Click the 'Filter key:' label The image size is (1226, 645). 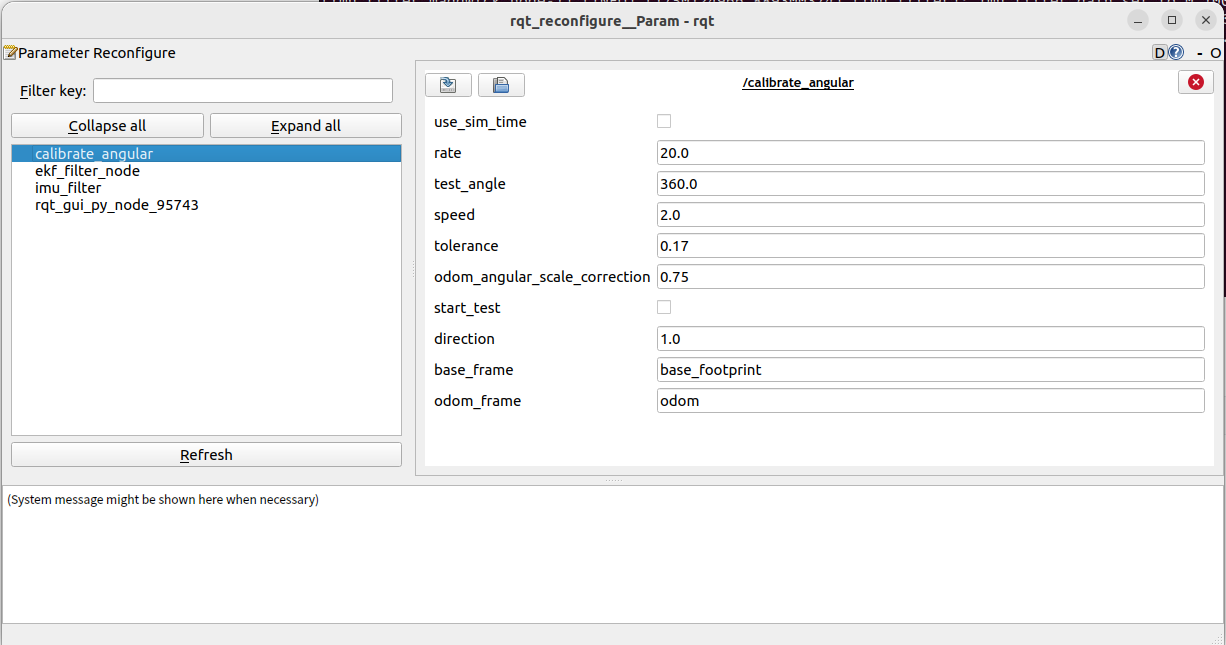click(x=53, y=91)
